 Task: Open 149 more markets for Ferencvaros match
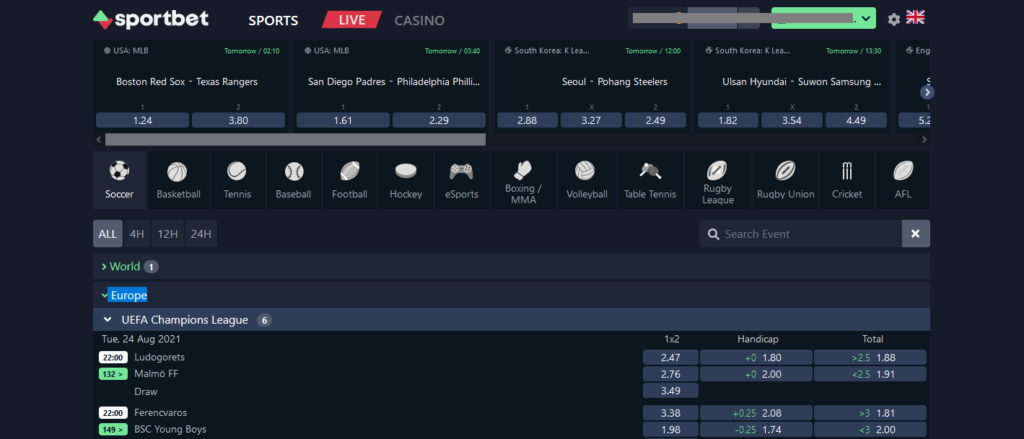point(113,430)
